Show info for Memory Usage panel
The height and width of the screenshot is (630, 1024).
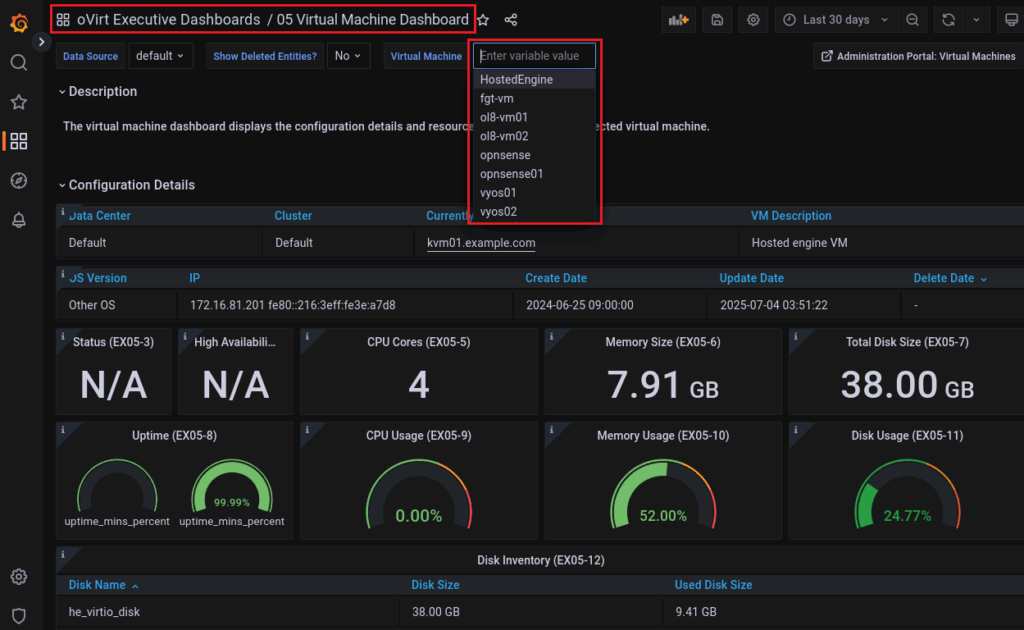click(551, 430)
